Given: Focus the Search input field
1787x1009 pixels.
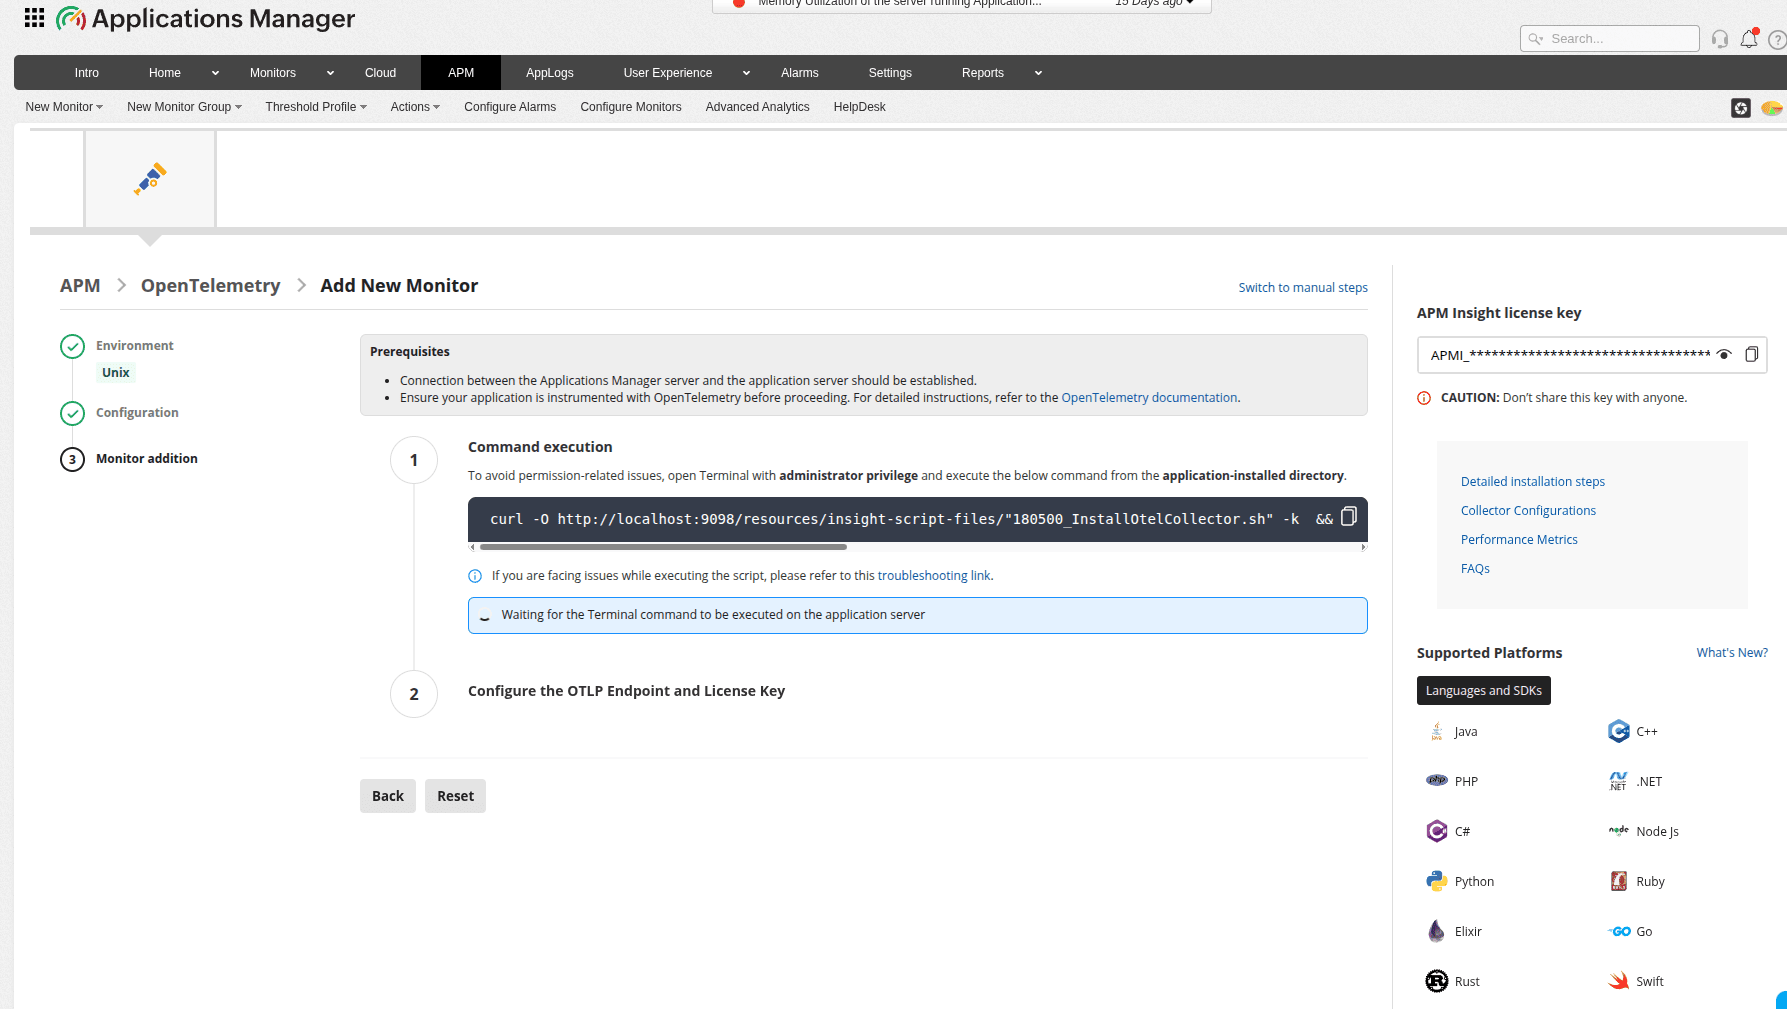Looking at the screenshot, I should [1609, 39].
